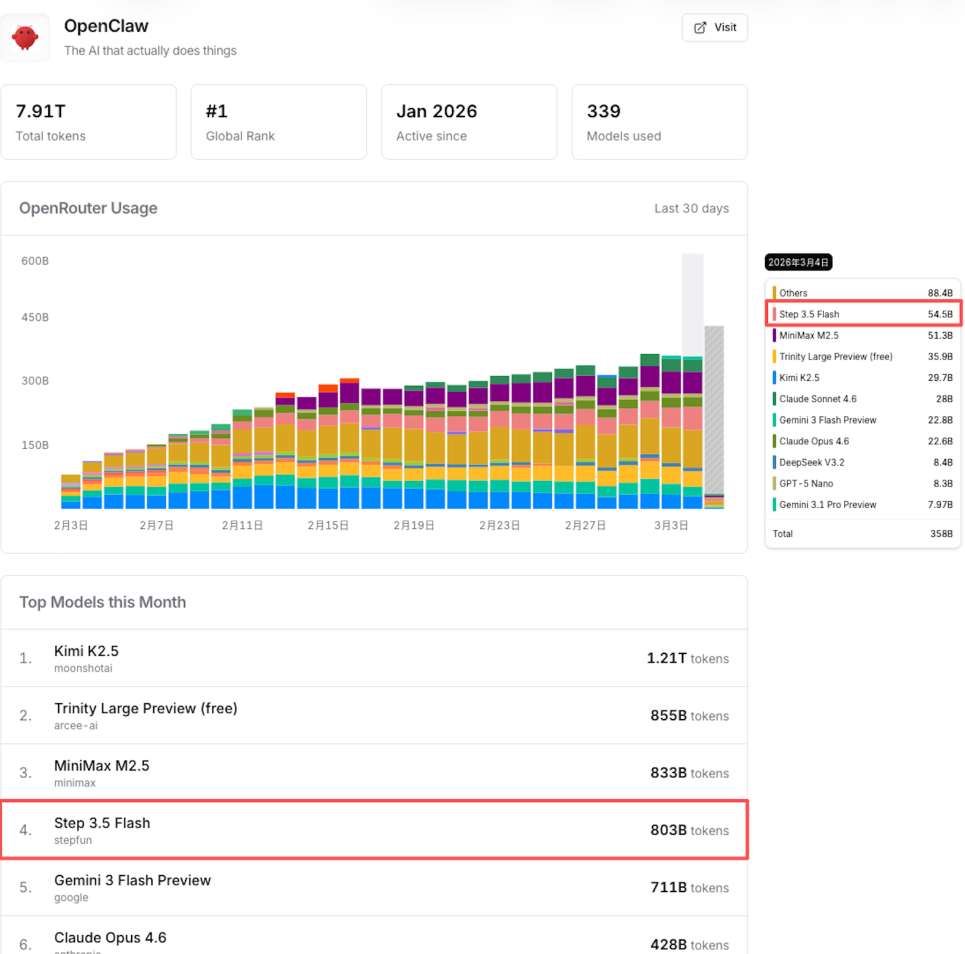Click the Kimi K2.5 blue legend swatch
This screenshot has height=954, width=965.
pyautogui.click(x=774, y=378)
